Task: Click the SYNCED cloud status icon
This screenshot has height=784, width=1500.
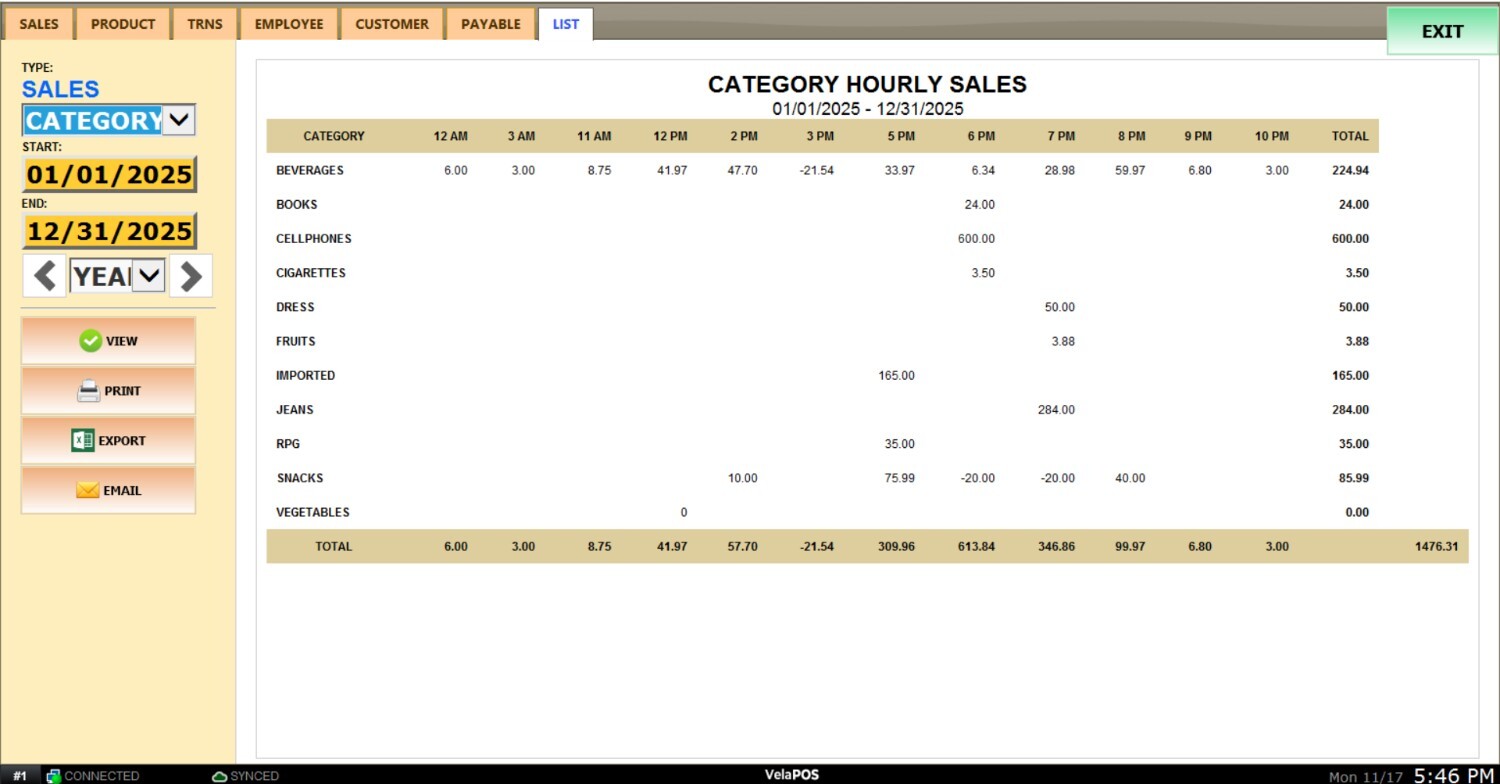Action: pos(219,776)
